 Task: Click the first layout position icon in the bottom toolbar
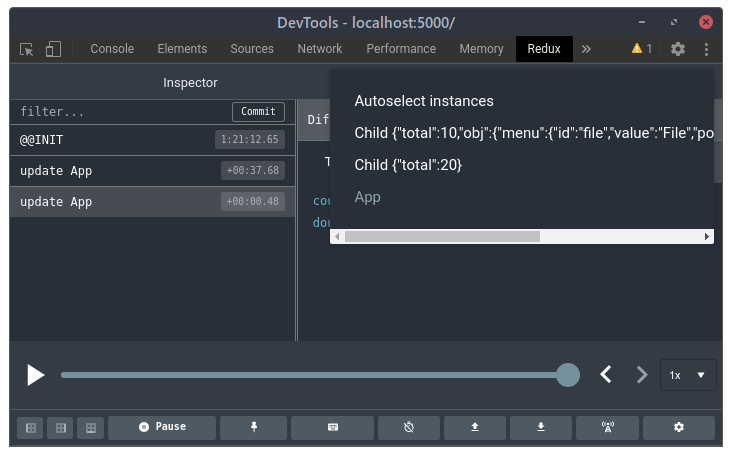click(x=31, y=428)
